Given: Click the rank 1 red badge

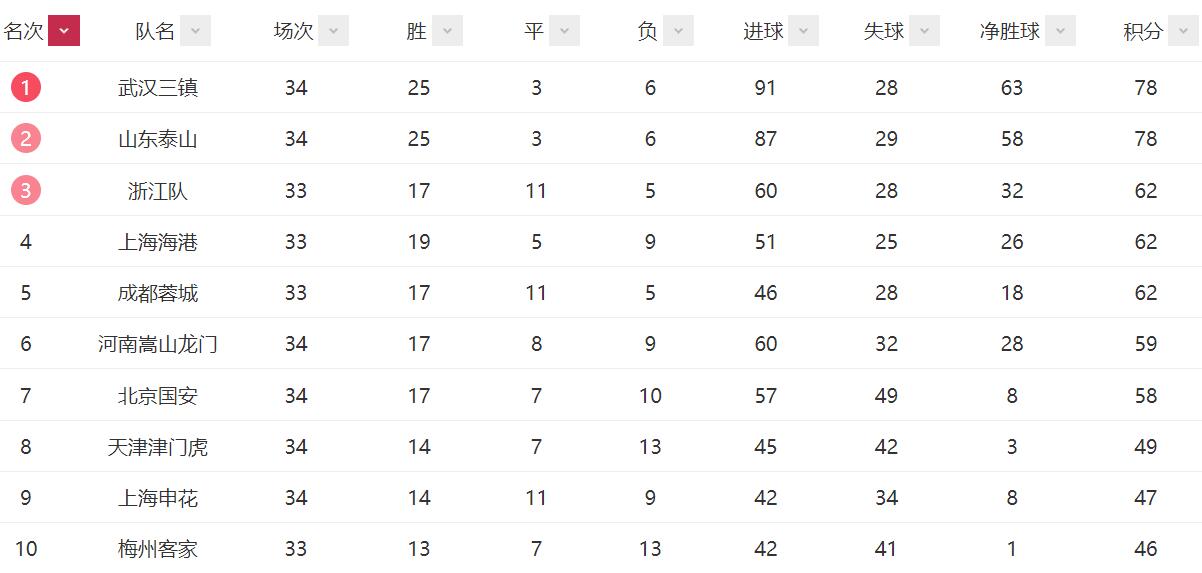Looking at the screenshot, I should [26, 88].
